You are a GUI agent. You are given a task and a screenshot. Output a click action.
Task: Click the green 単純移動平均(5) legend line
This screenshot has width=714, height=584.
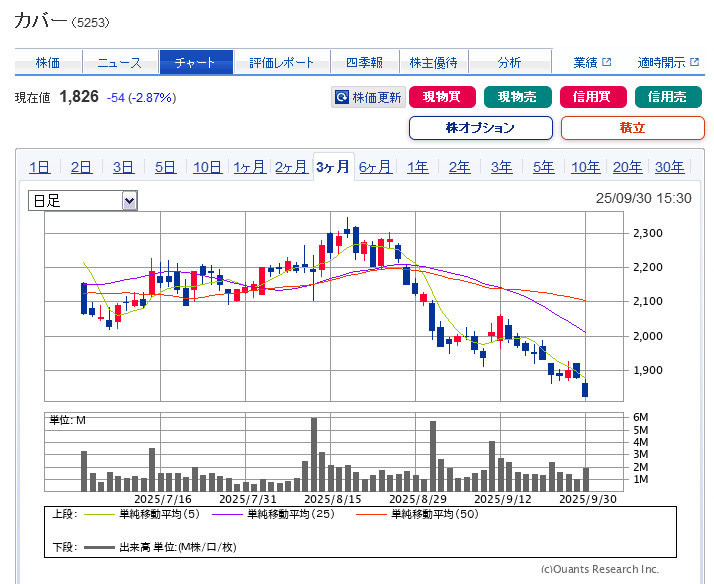99,514
